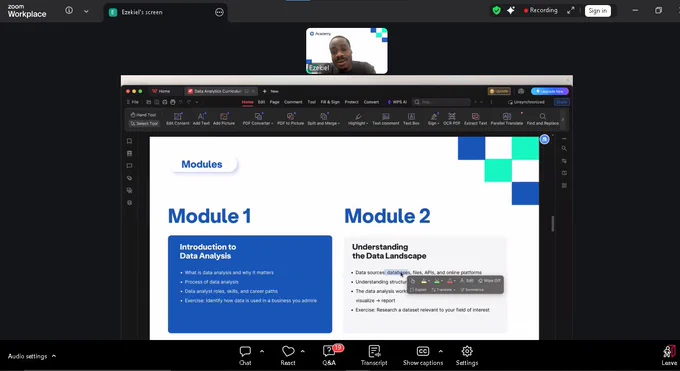This screenshot has width=680, height=371.
Task: Open the Tool ribbon tab
Action: pos(311,102)
